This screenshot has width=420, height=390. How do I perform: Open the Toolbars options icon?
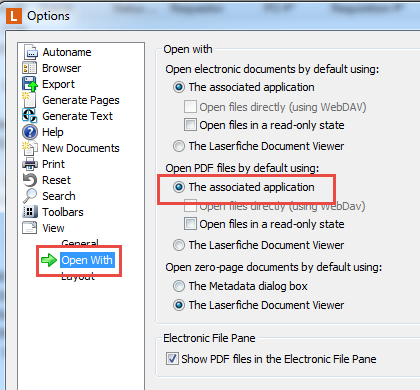pos(30,212)
